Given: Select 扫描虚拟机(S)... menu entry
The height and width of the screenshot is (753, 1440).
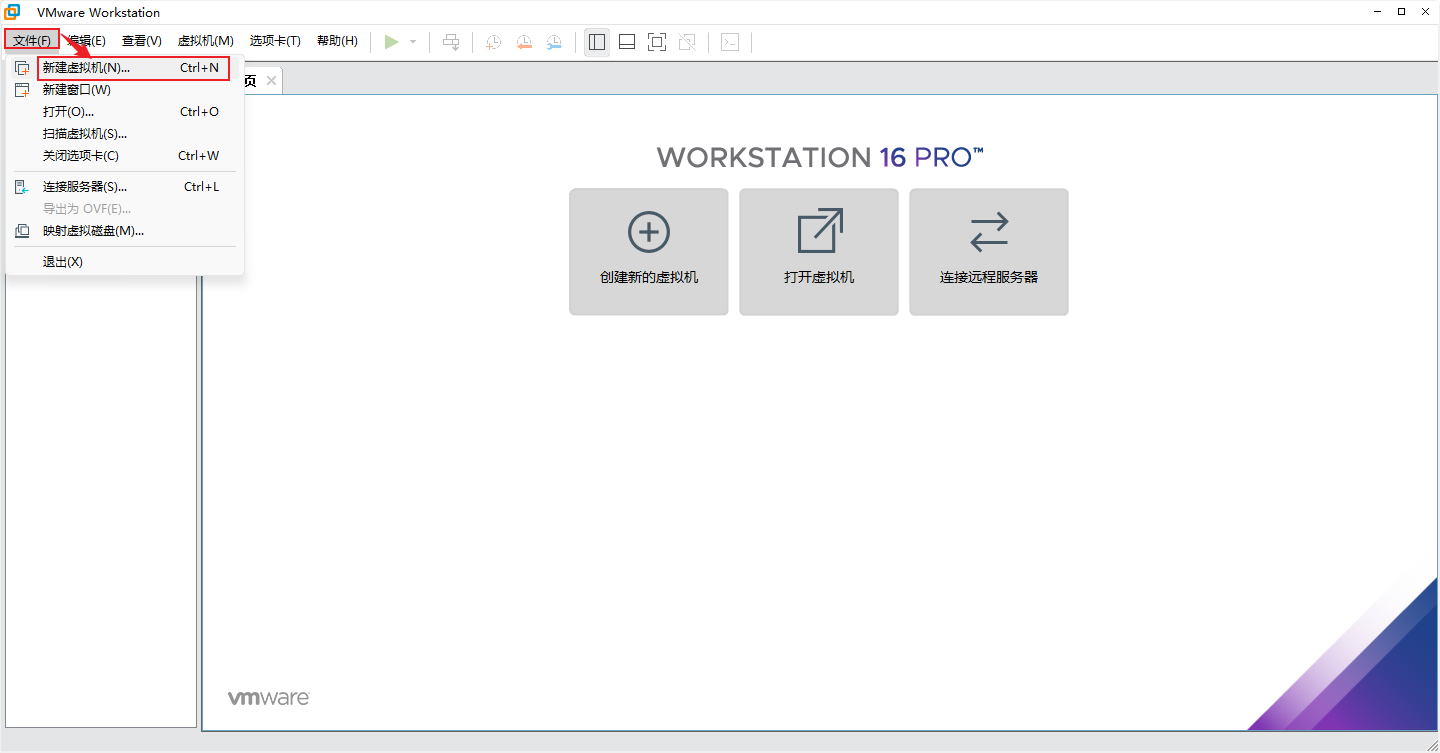Looking at the screenshot, I should coord(125,134).
